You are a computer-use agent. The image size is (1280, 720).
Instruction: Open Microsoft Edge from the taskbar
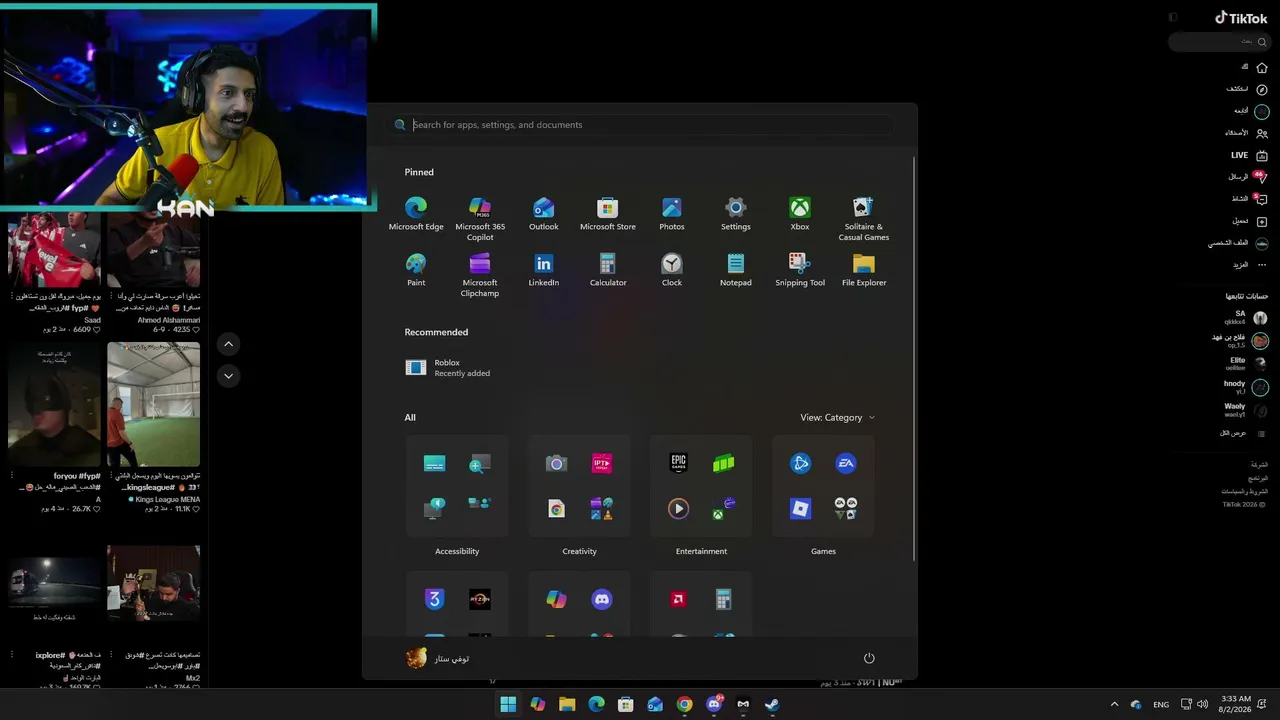596,704
